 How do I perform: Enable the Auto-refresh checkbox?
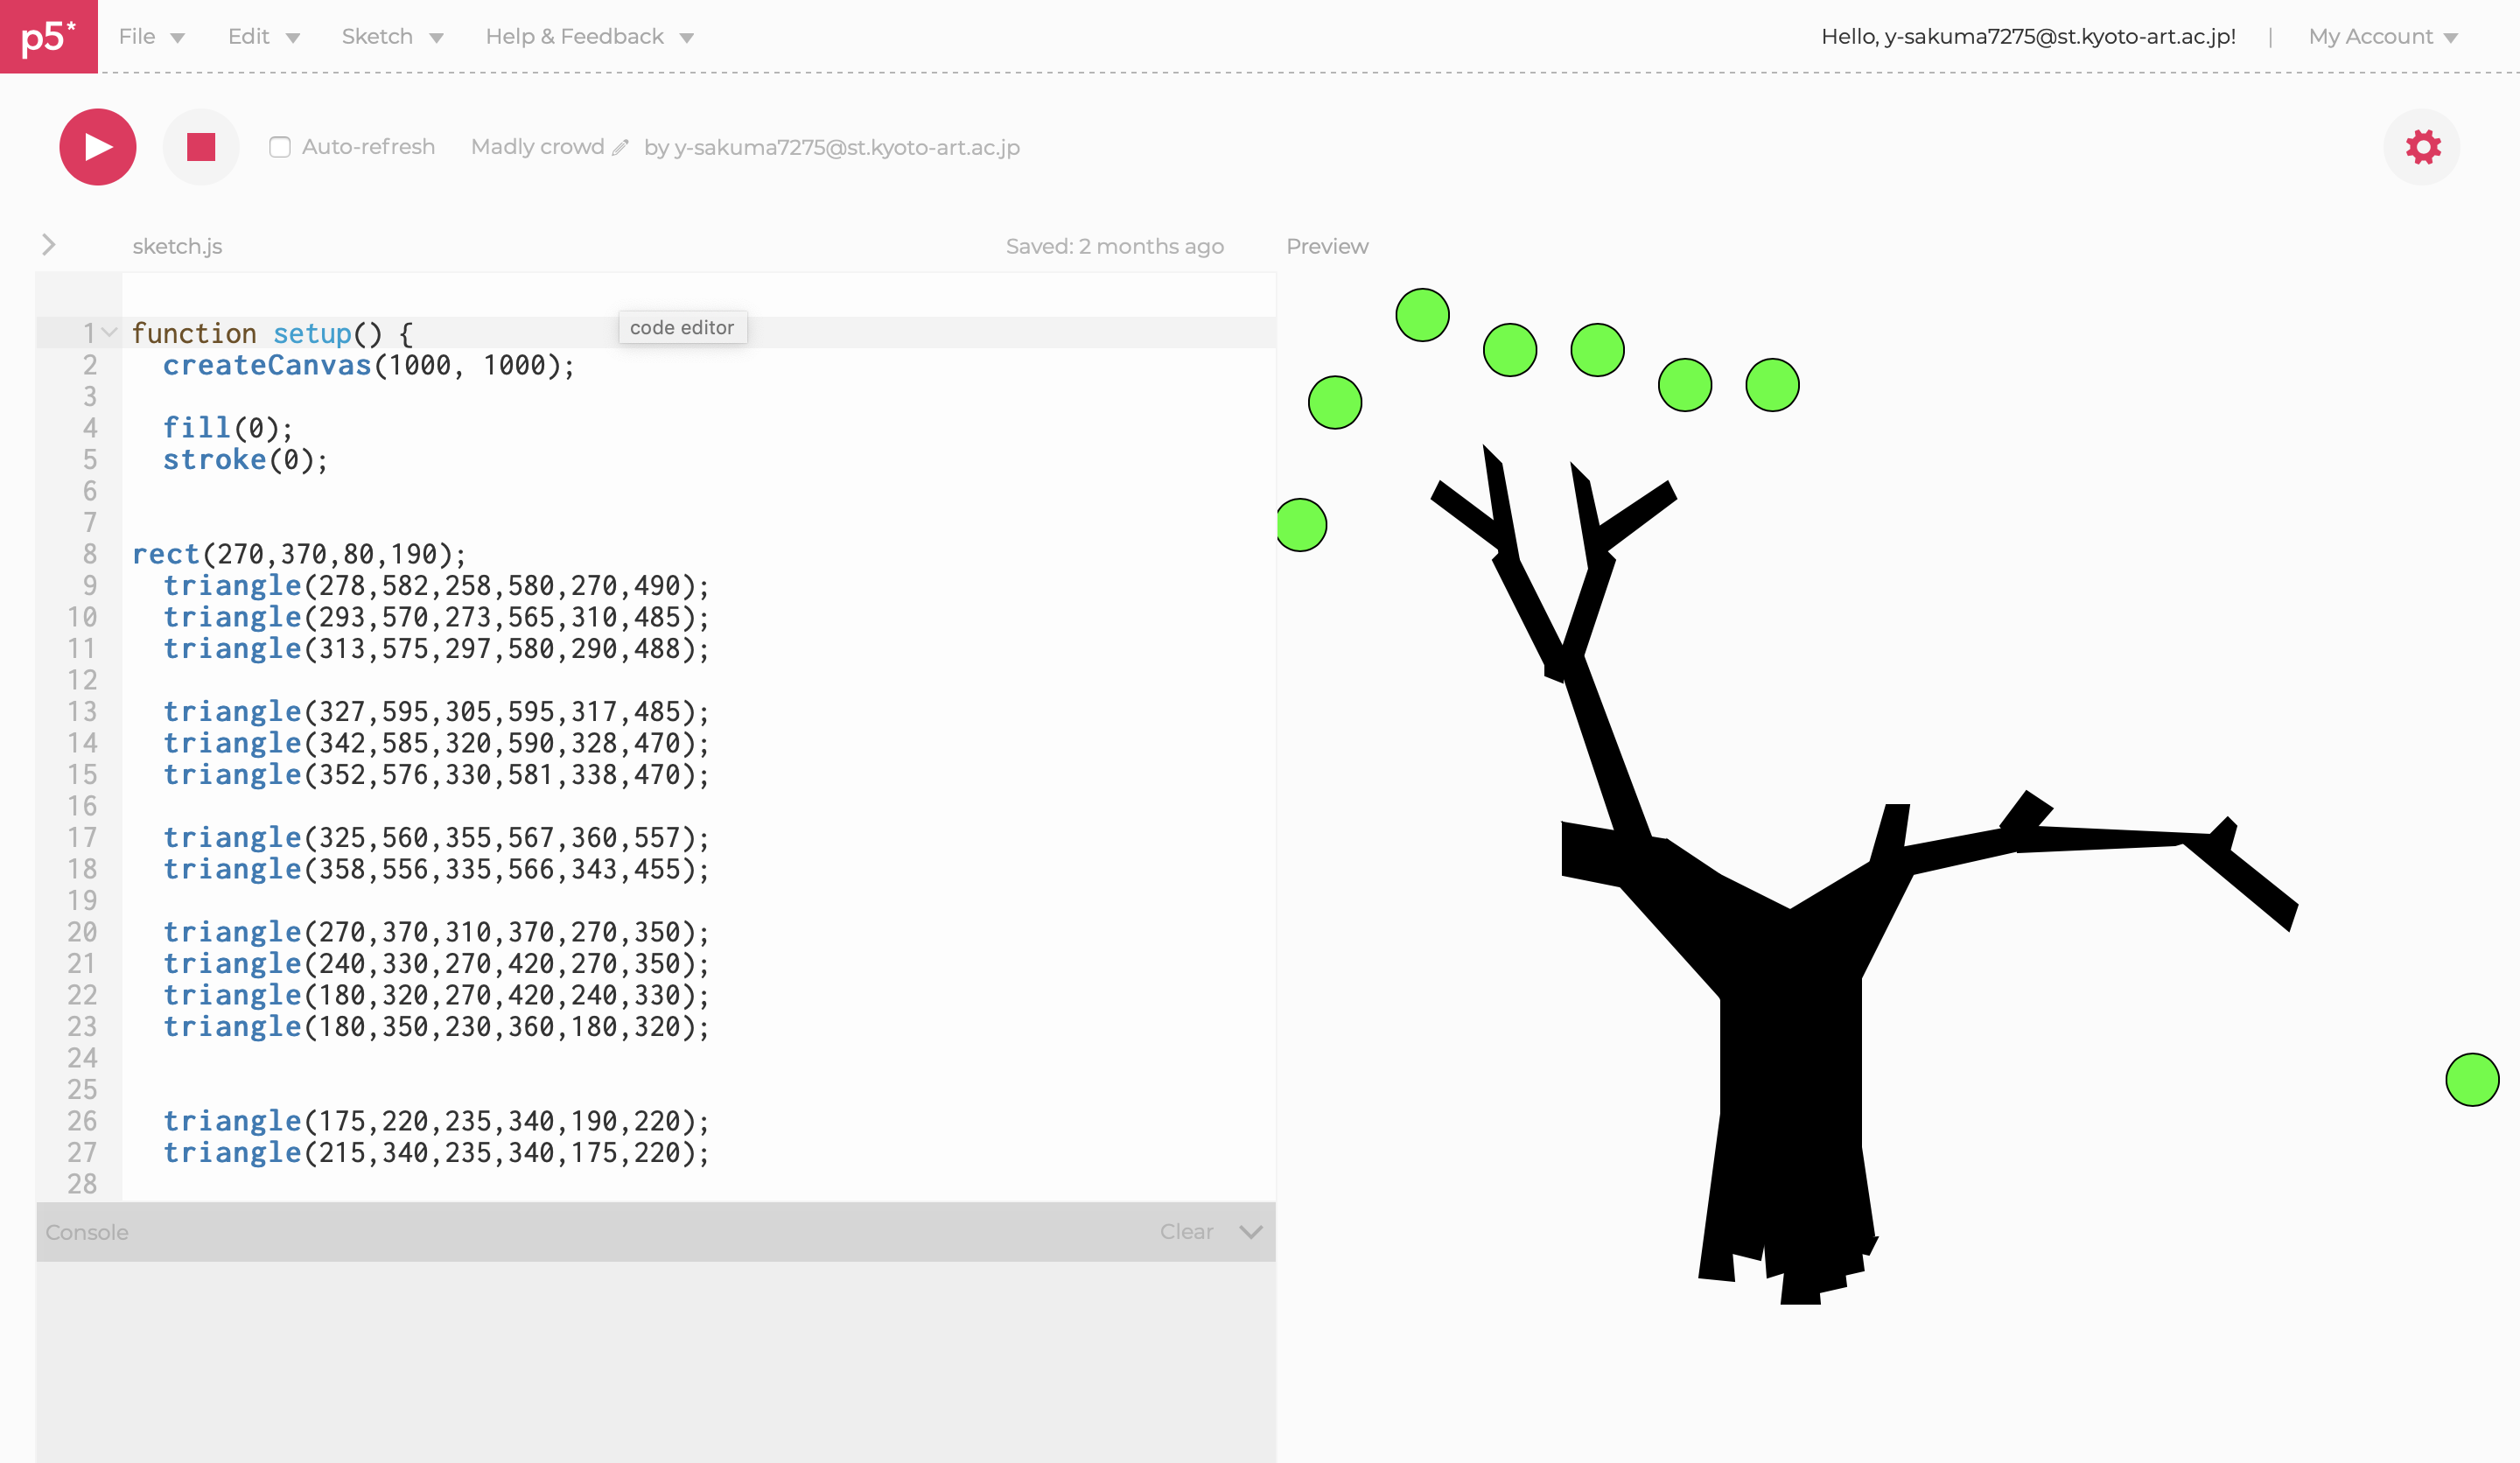(280, 147)
